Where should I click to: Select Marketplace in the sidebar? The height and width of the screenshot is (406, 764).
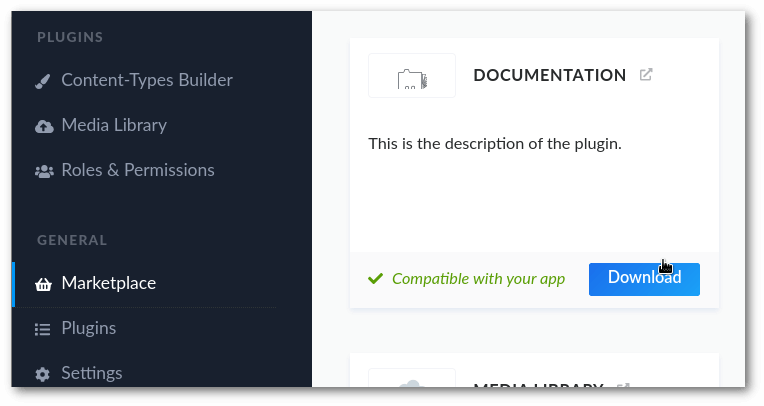(109, 283)
